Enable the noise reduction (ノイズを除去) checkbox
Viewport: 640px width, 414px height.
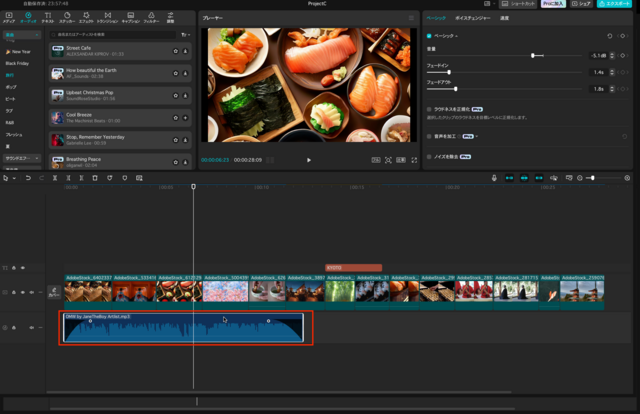pos(429,157)
